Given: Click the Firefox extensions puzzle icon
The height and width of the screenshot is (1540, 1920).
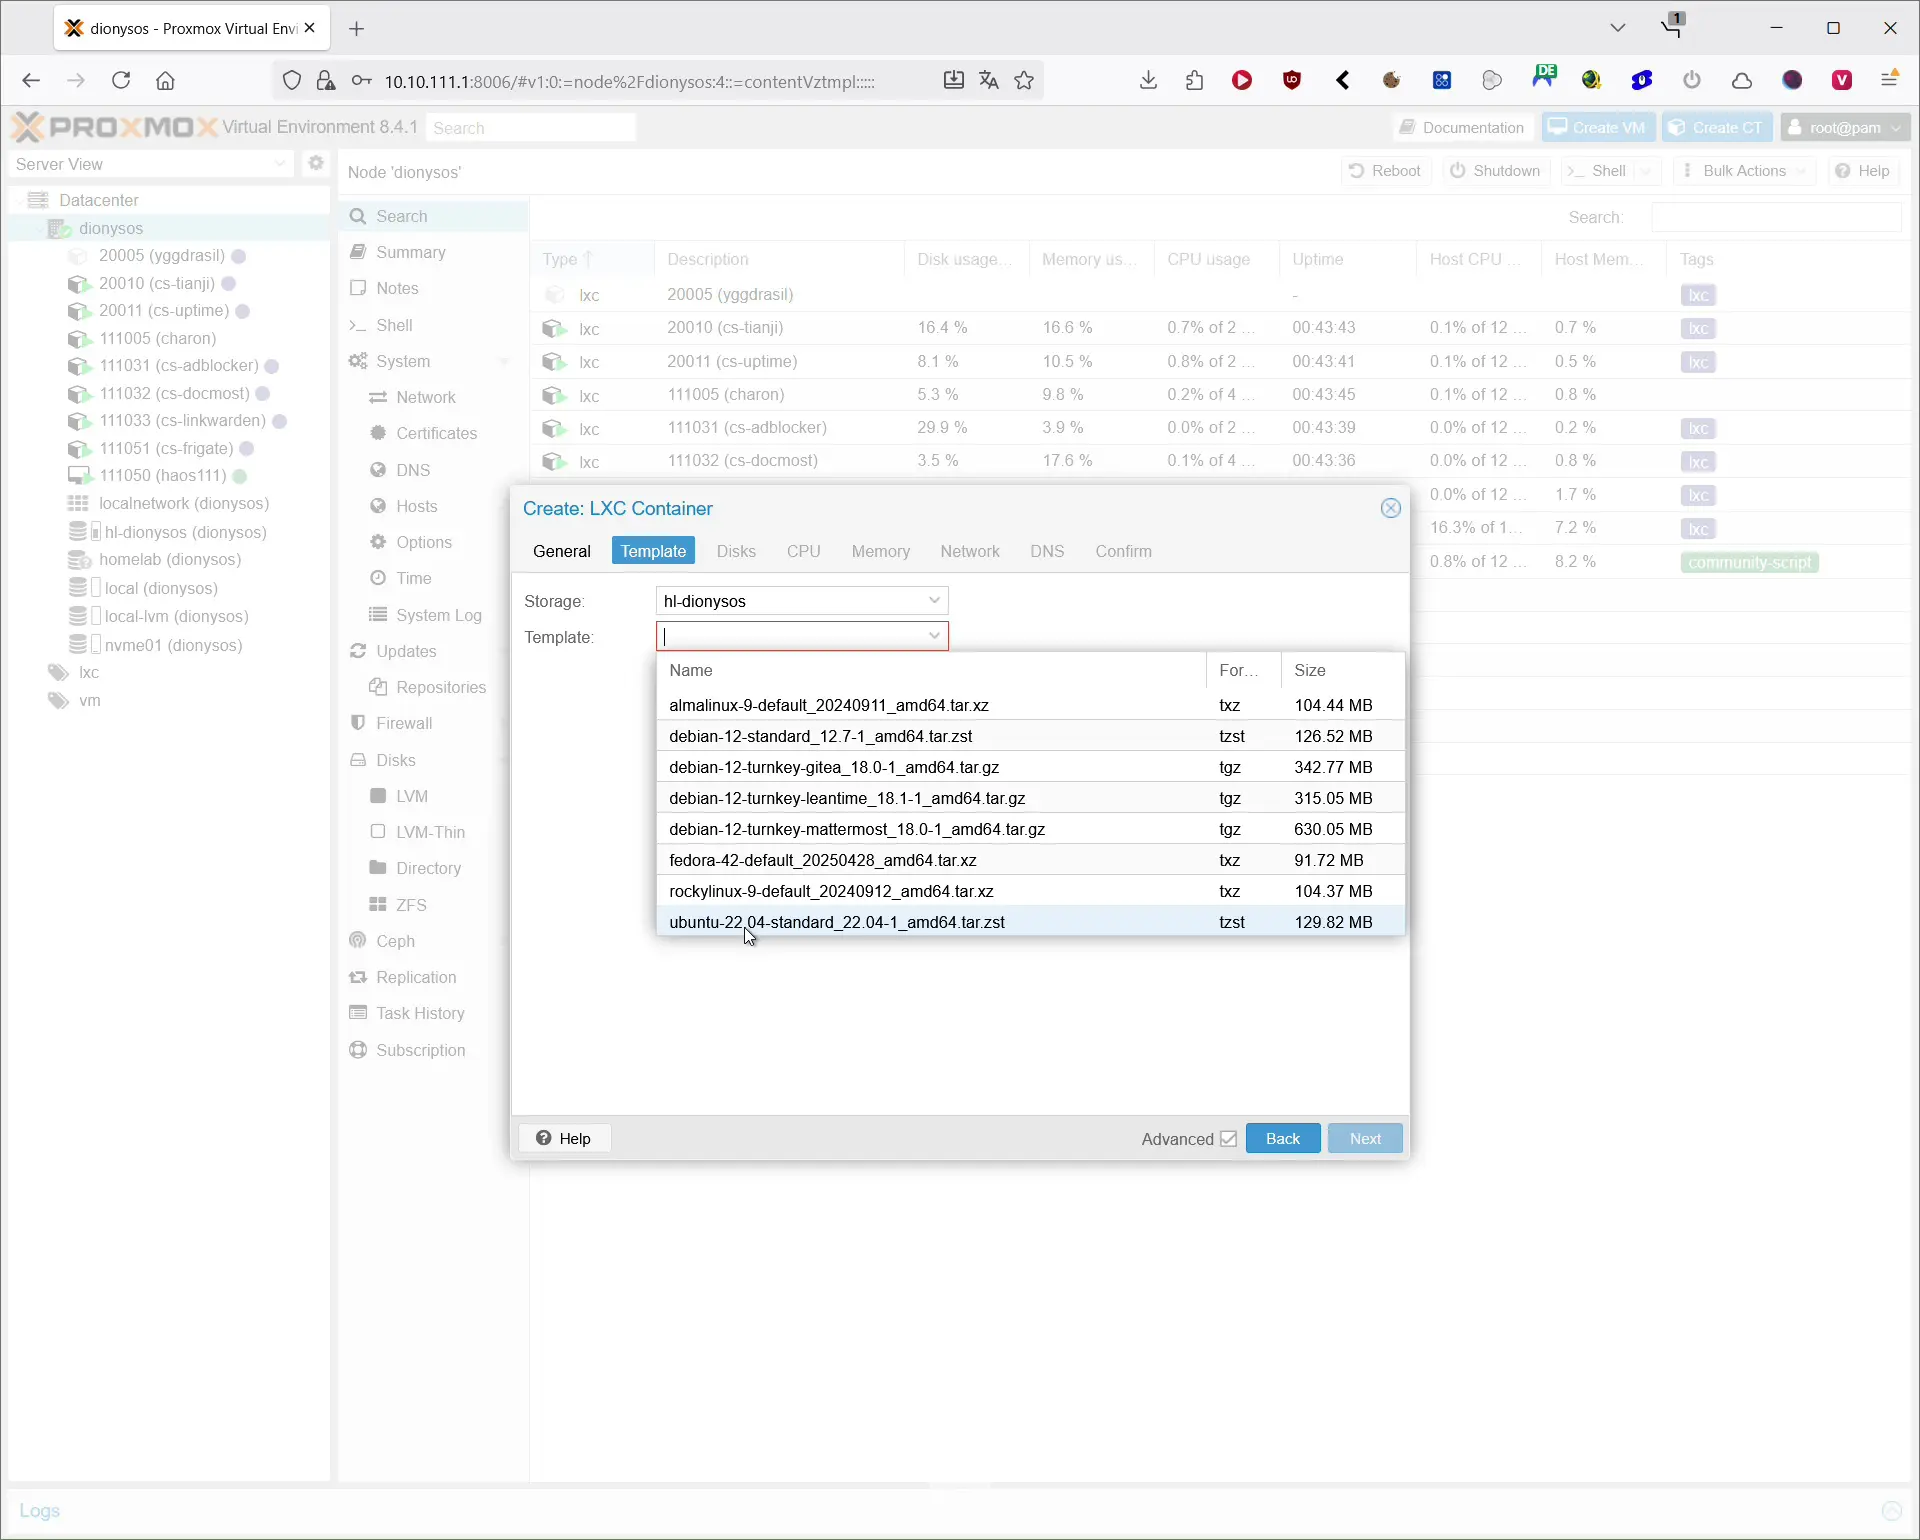Looking at the screenshot, I should (1194, 81).
